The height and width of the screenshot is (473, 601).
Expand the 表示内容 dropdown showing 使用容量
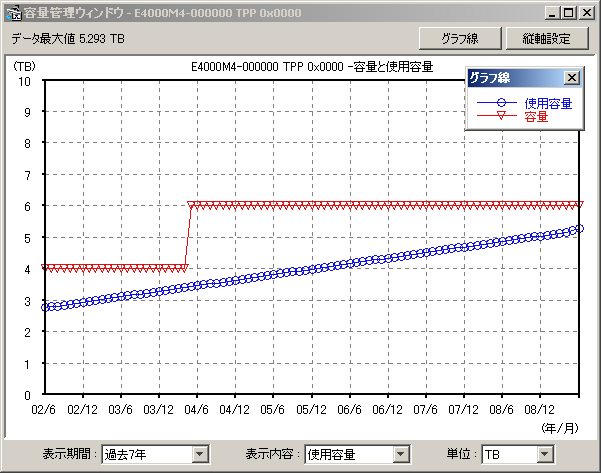(x=357, y=454)
